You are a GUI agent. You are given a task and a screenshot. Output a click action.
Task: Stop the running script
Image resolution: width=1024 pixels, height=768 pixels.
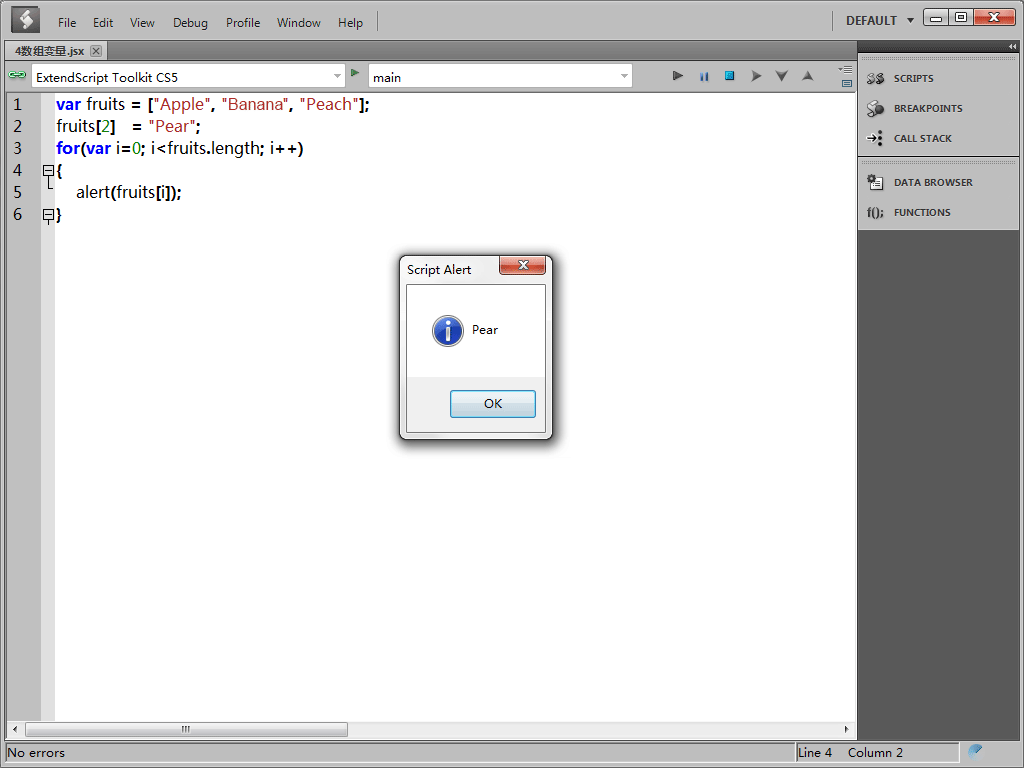pos(729,76)
